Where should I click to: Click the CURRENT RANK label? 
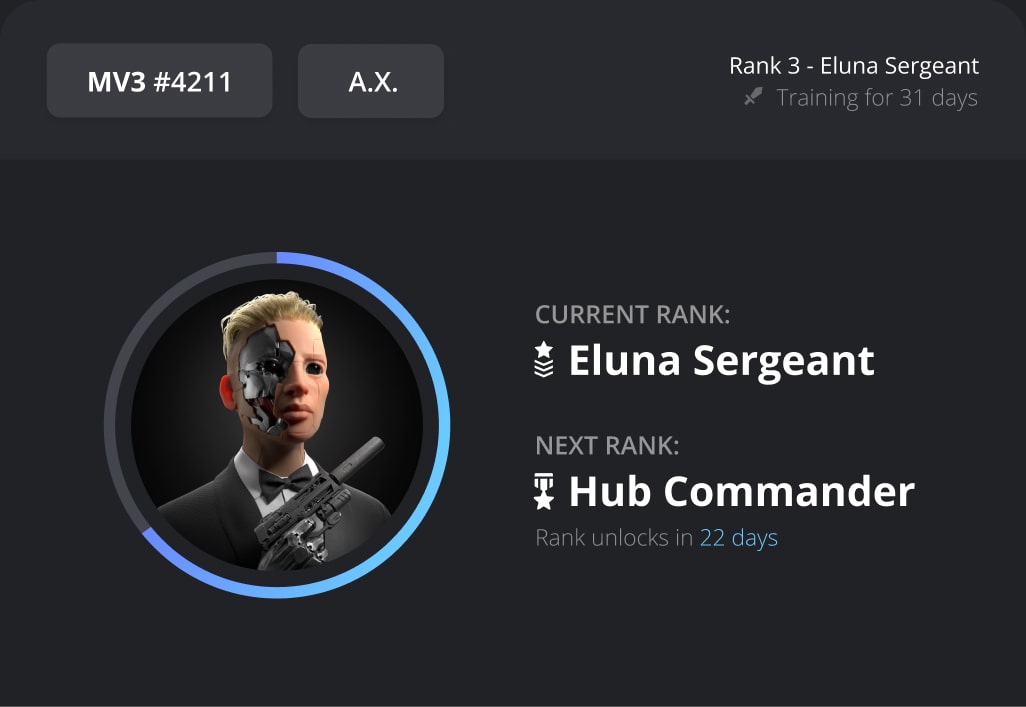point(633,315)
